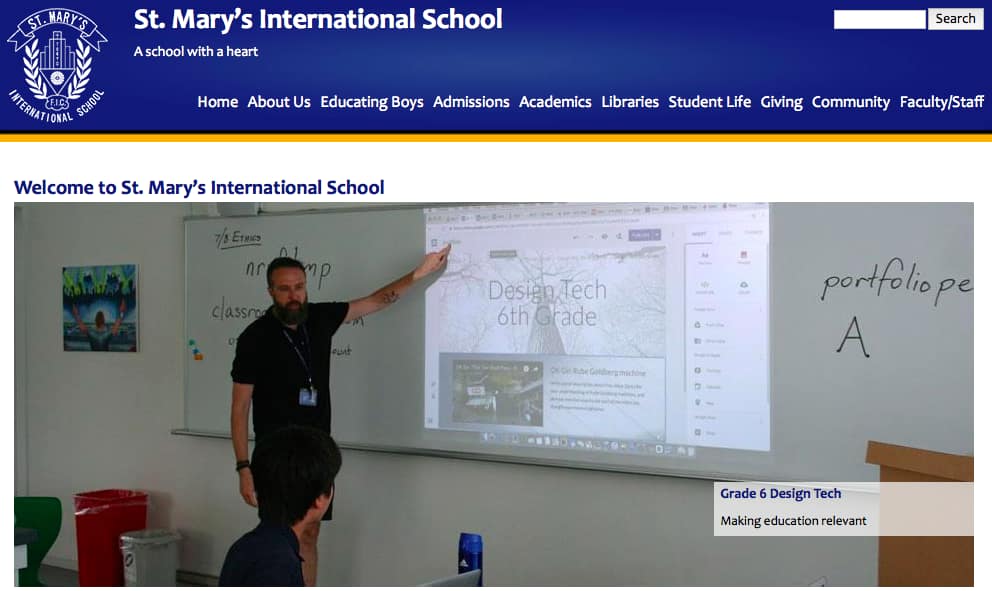Click the St. Mary's school crest logo
The width and height of the screenshot is (992, 591).
pyautogui.click(x=57, y=65)
